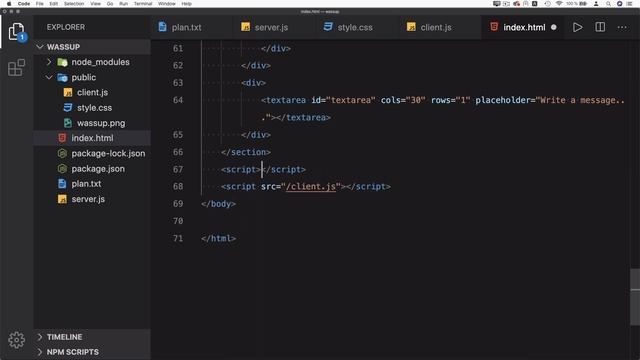Open Spotlight search in menu bar
Image resolution: width=640 pixels, height=360 pixels.
click(x=609, y=4)
